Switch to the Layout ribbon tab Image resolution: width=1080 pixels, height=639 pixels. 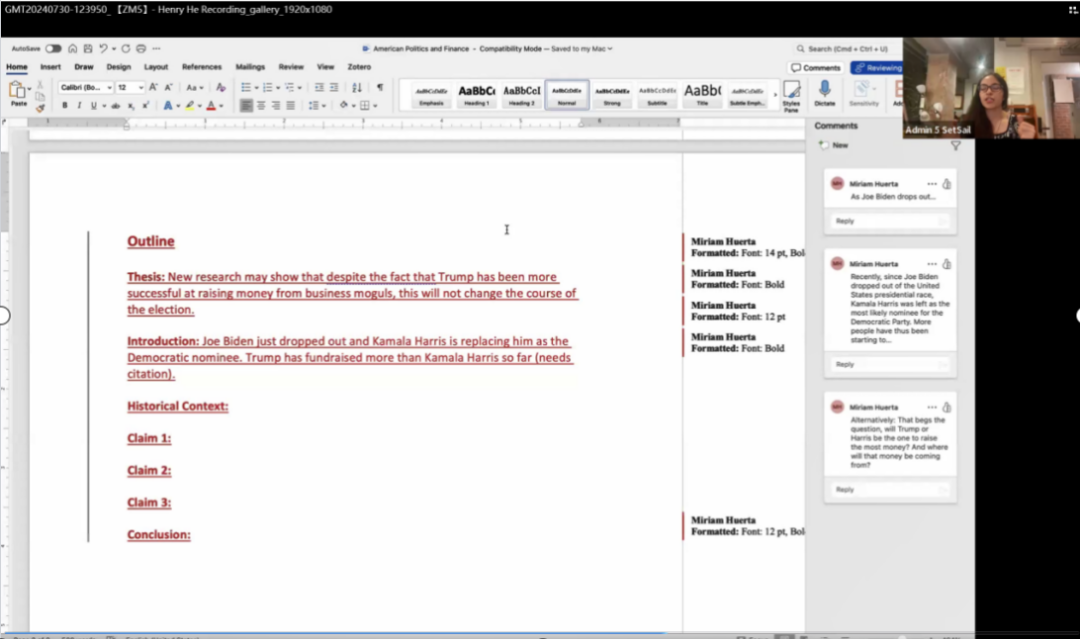pos(156,67)
